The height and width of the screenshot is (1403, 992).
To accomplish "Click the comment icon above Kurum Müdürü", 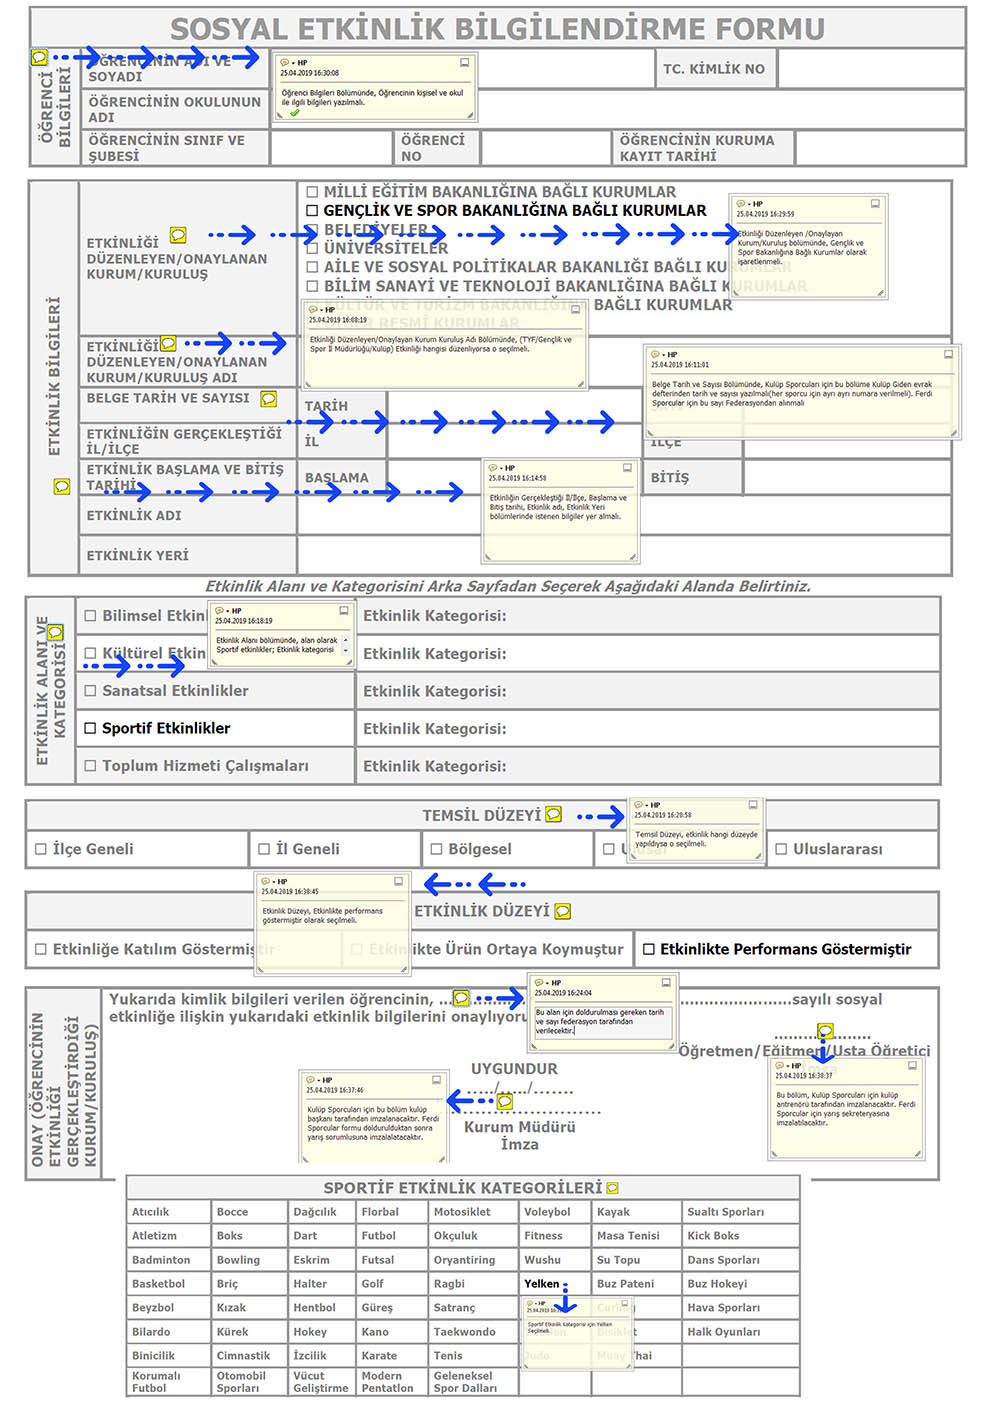I will 505,1101.
